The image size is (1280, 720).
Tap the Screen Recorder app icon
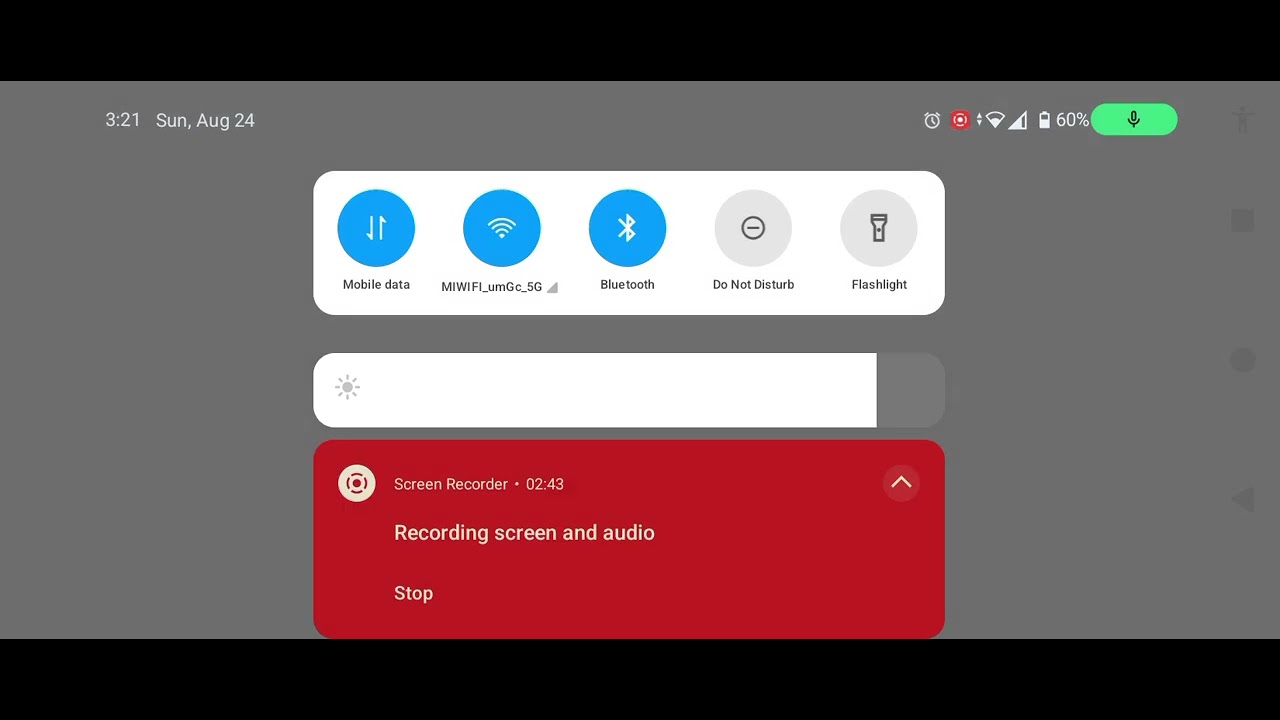(x=357, y=484)
